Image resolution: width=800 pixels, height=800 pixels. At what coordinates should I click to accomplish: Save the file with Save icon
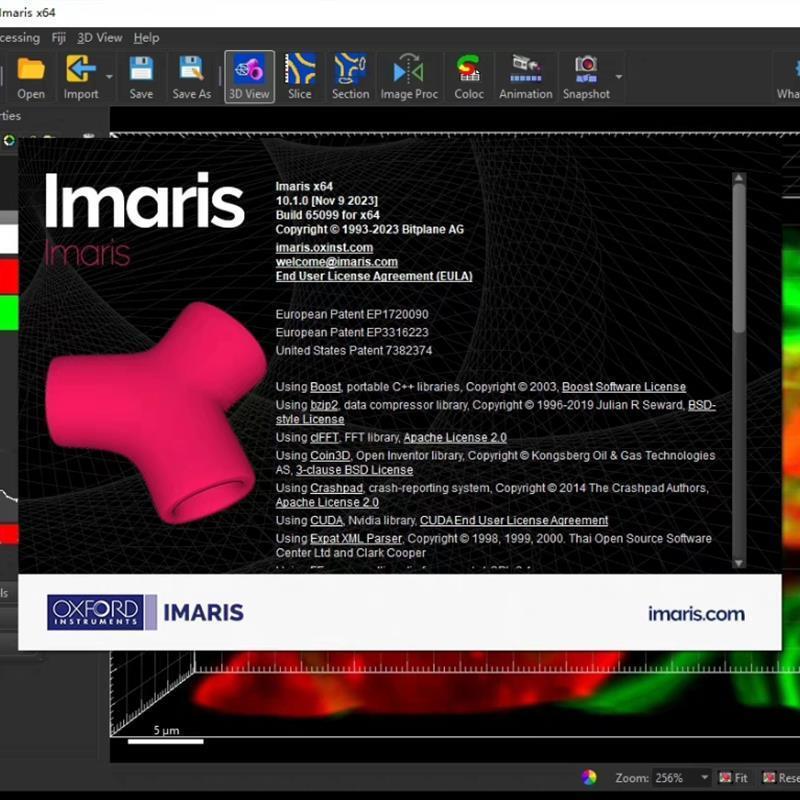[x=141, y=78]
